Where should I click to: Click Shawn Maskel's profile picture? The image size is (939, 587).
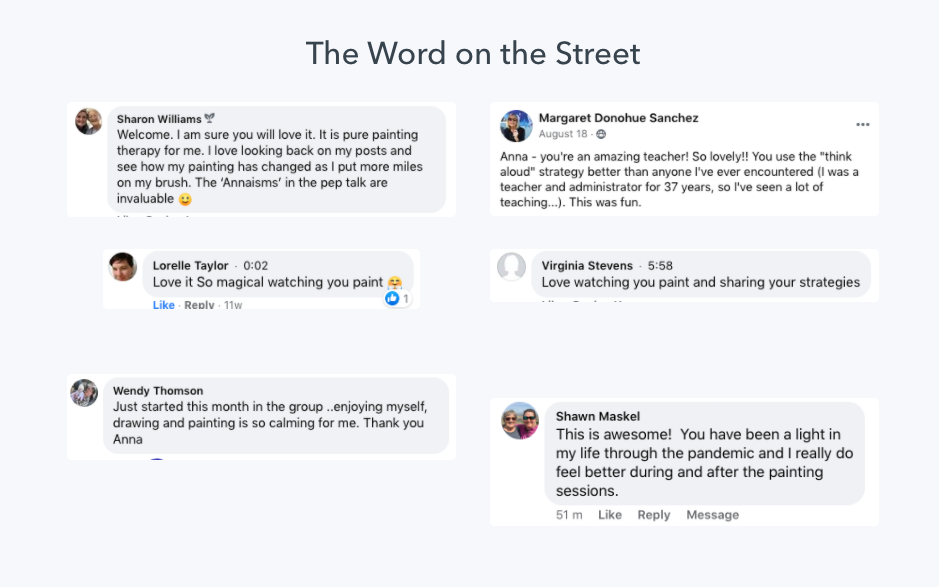tap(520, 421)
